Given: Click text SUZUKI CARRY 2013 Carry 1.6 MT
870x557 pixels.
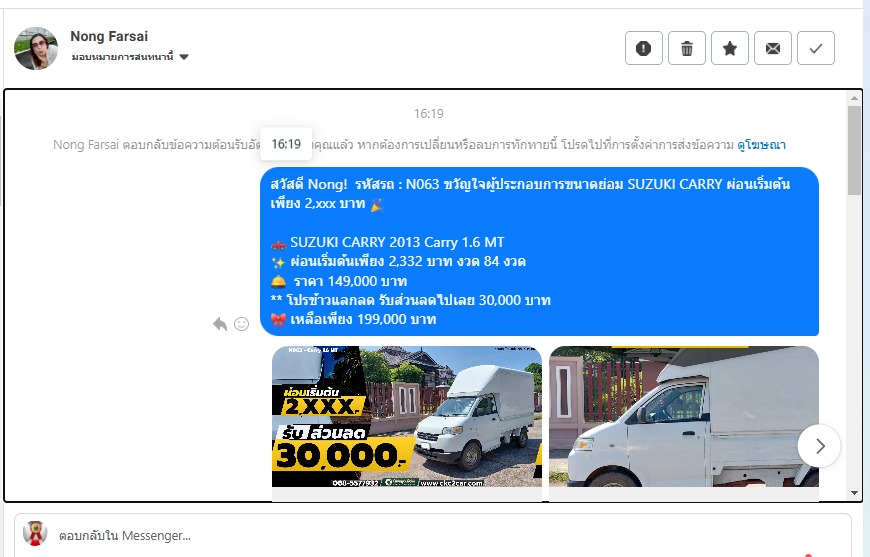Looking at the screenshot, I should click(397, 242).
